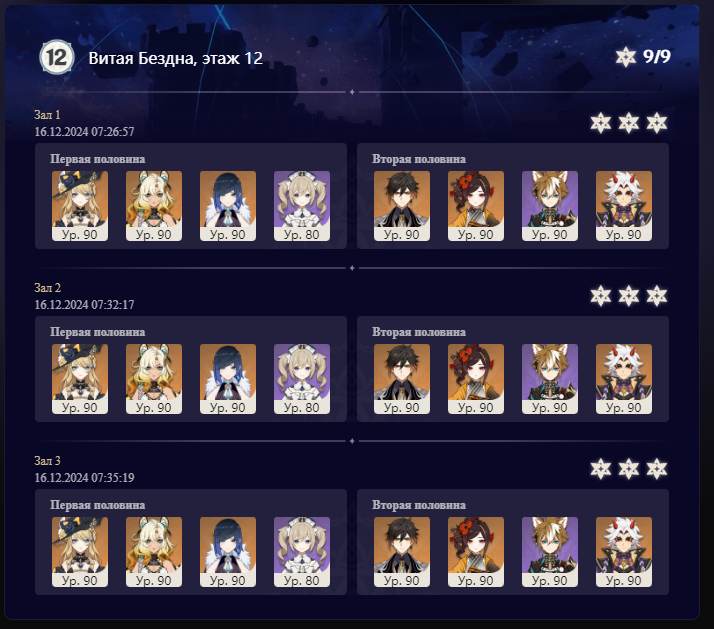Click the first star of Зал 1 rating
Screen dimensions: 714x629
(x=601, y=123)
